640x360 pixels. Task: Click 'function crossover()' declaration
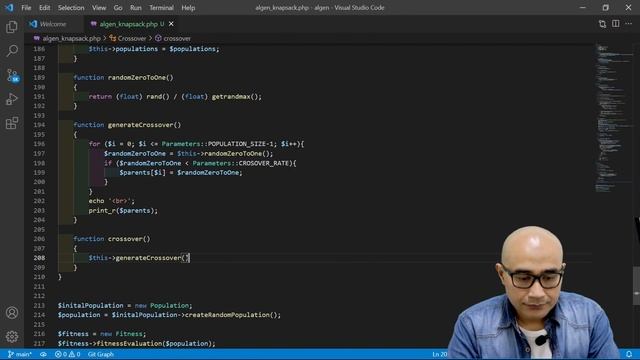pyautogui.click(x=112, y=239)
